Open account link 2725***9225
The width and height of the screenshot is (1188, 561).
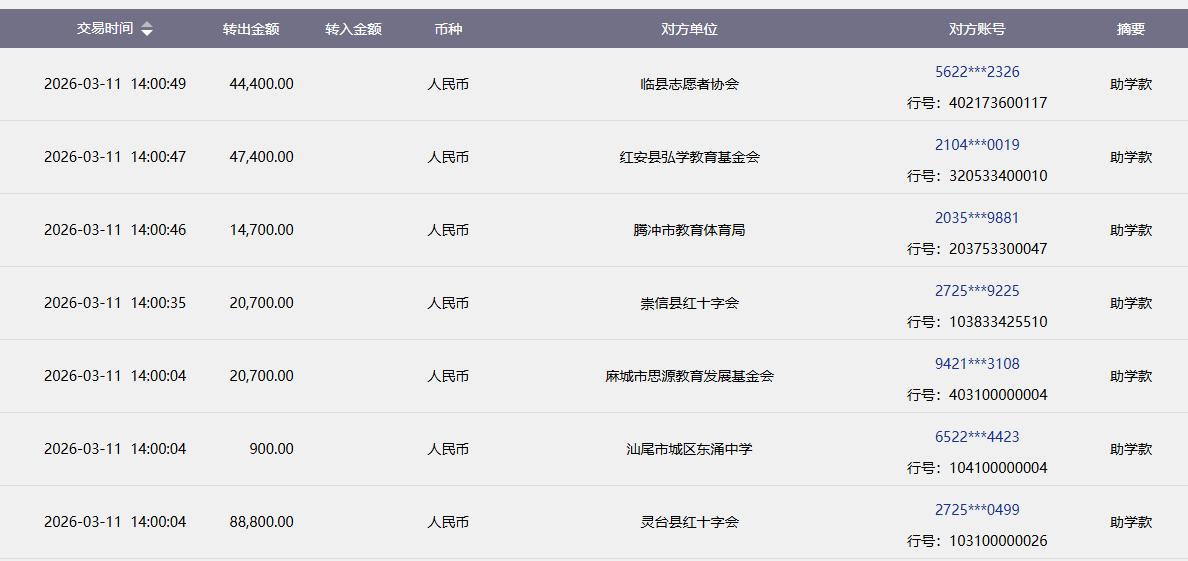(x=977, y=291)
